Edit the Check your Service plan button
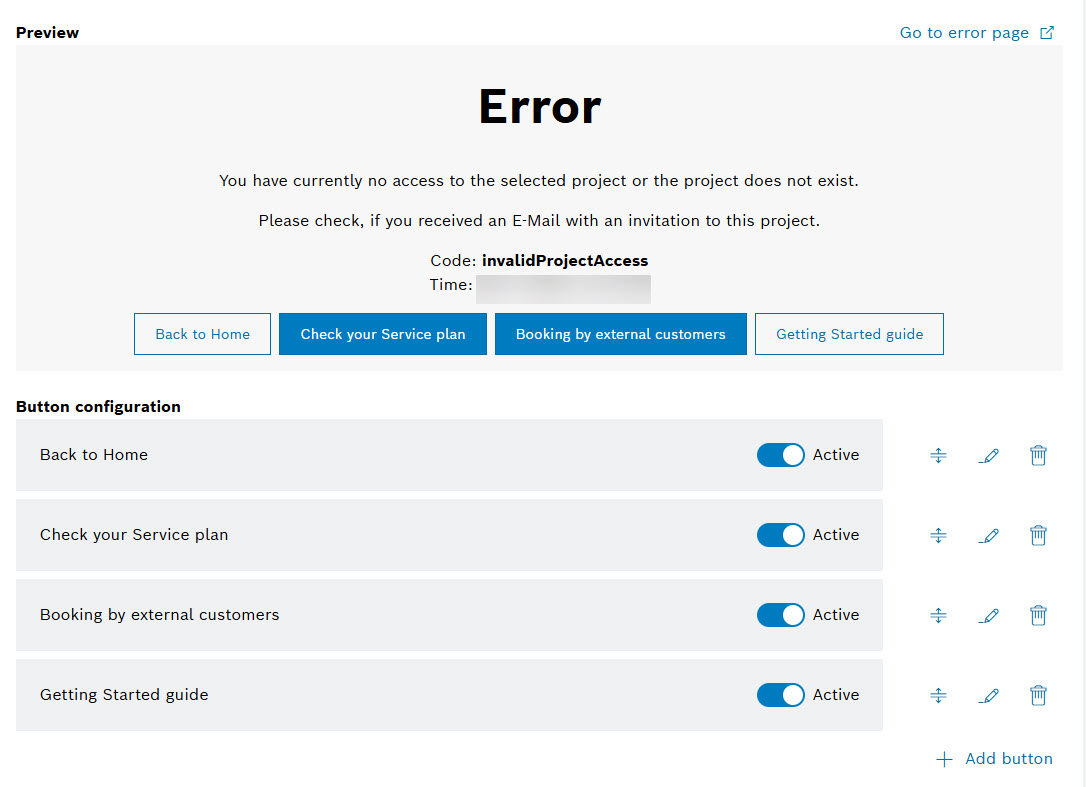The height and width of the screenshot is (787, 1086). pyautogui.click(x=989, y=536)
